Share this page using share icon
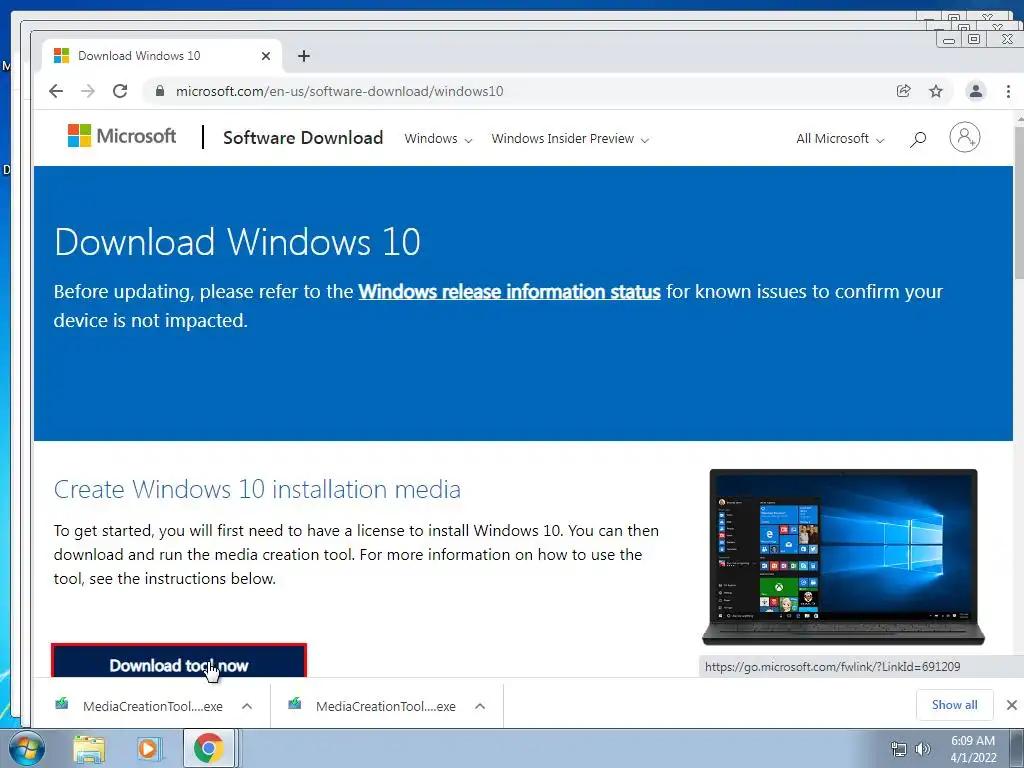This screenshot has width=1024, height=768. pyautogui.click(x=904, y=91)
